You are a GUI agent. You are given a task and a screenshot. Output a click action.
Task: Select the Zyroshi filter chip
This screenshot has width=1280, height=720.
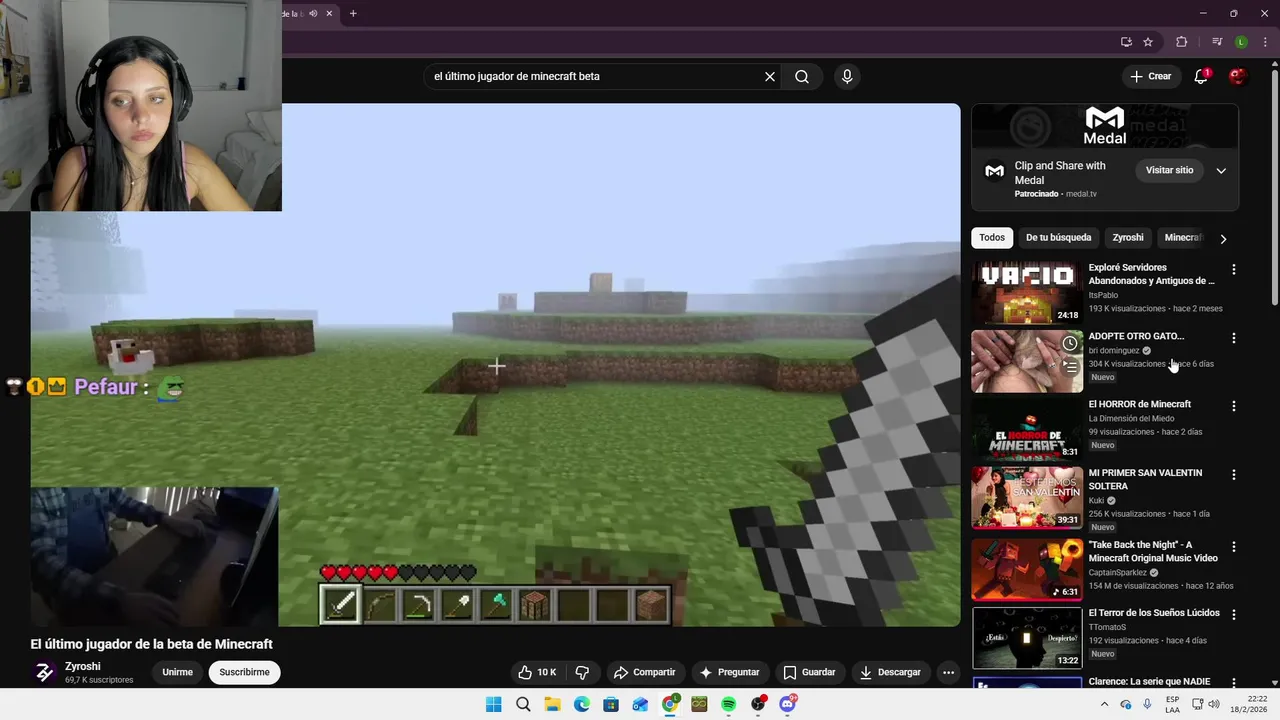[1128, 238]
